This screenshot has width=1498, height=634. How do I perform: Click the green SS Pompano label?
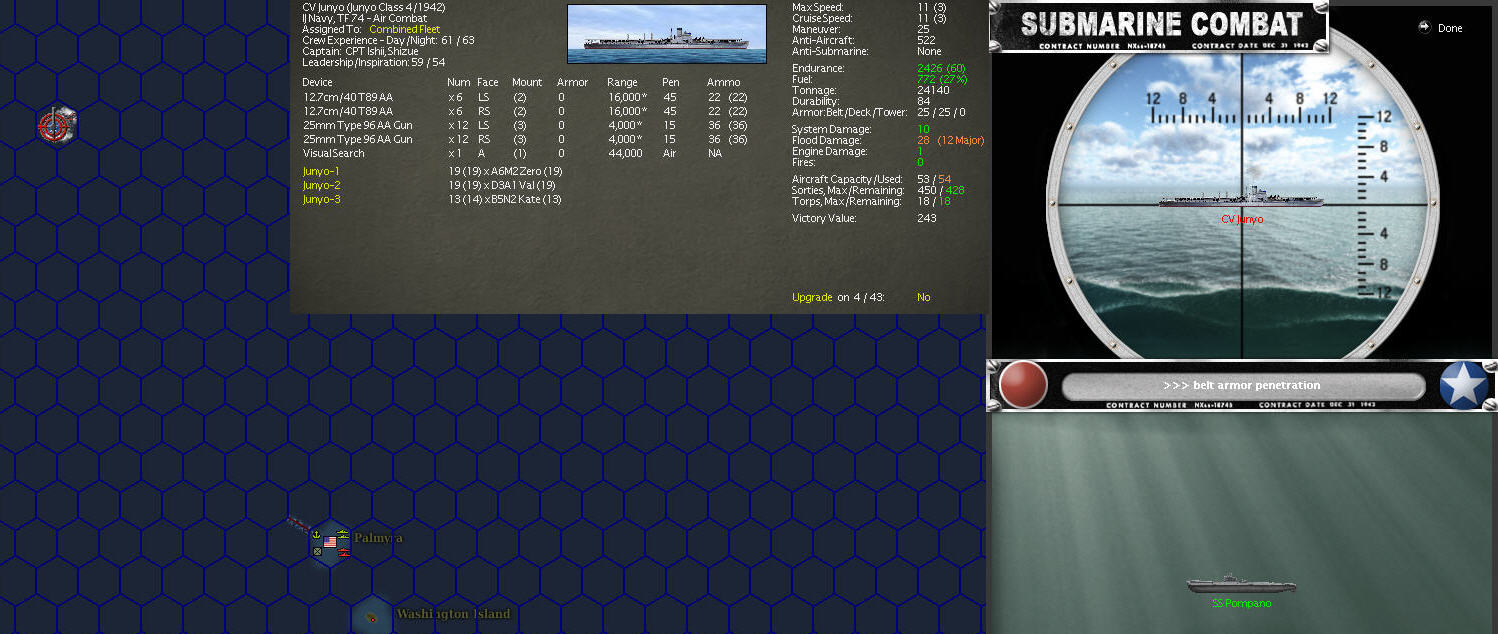(1241, 603)
